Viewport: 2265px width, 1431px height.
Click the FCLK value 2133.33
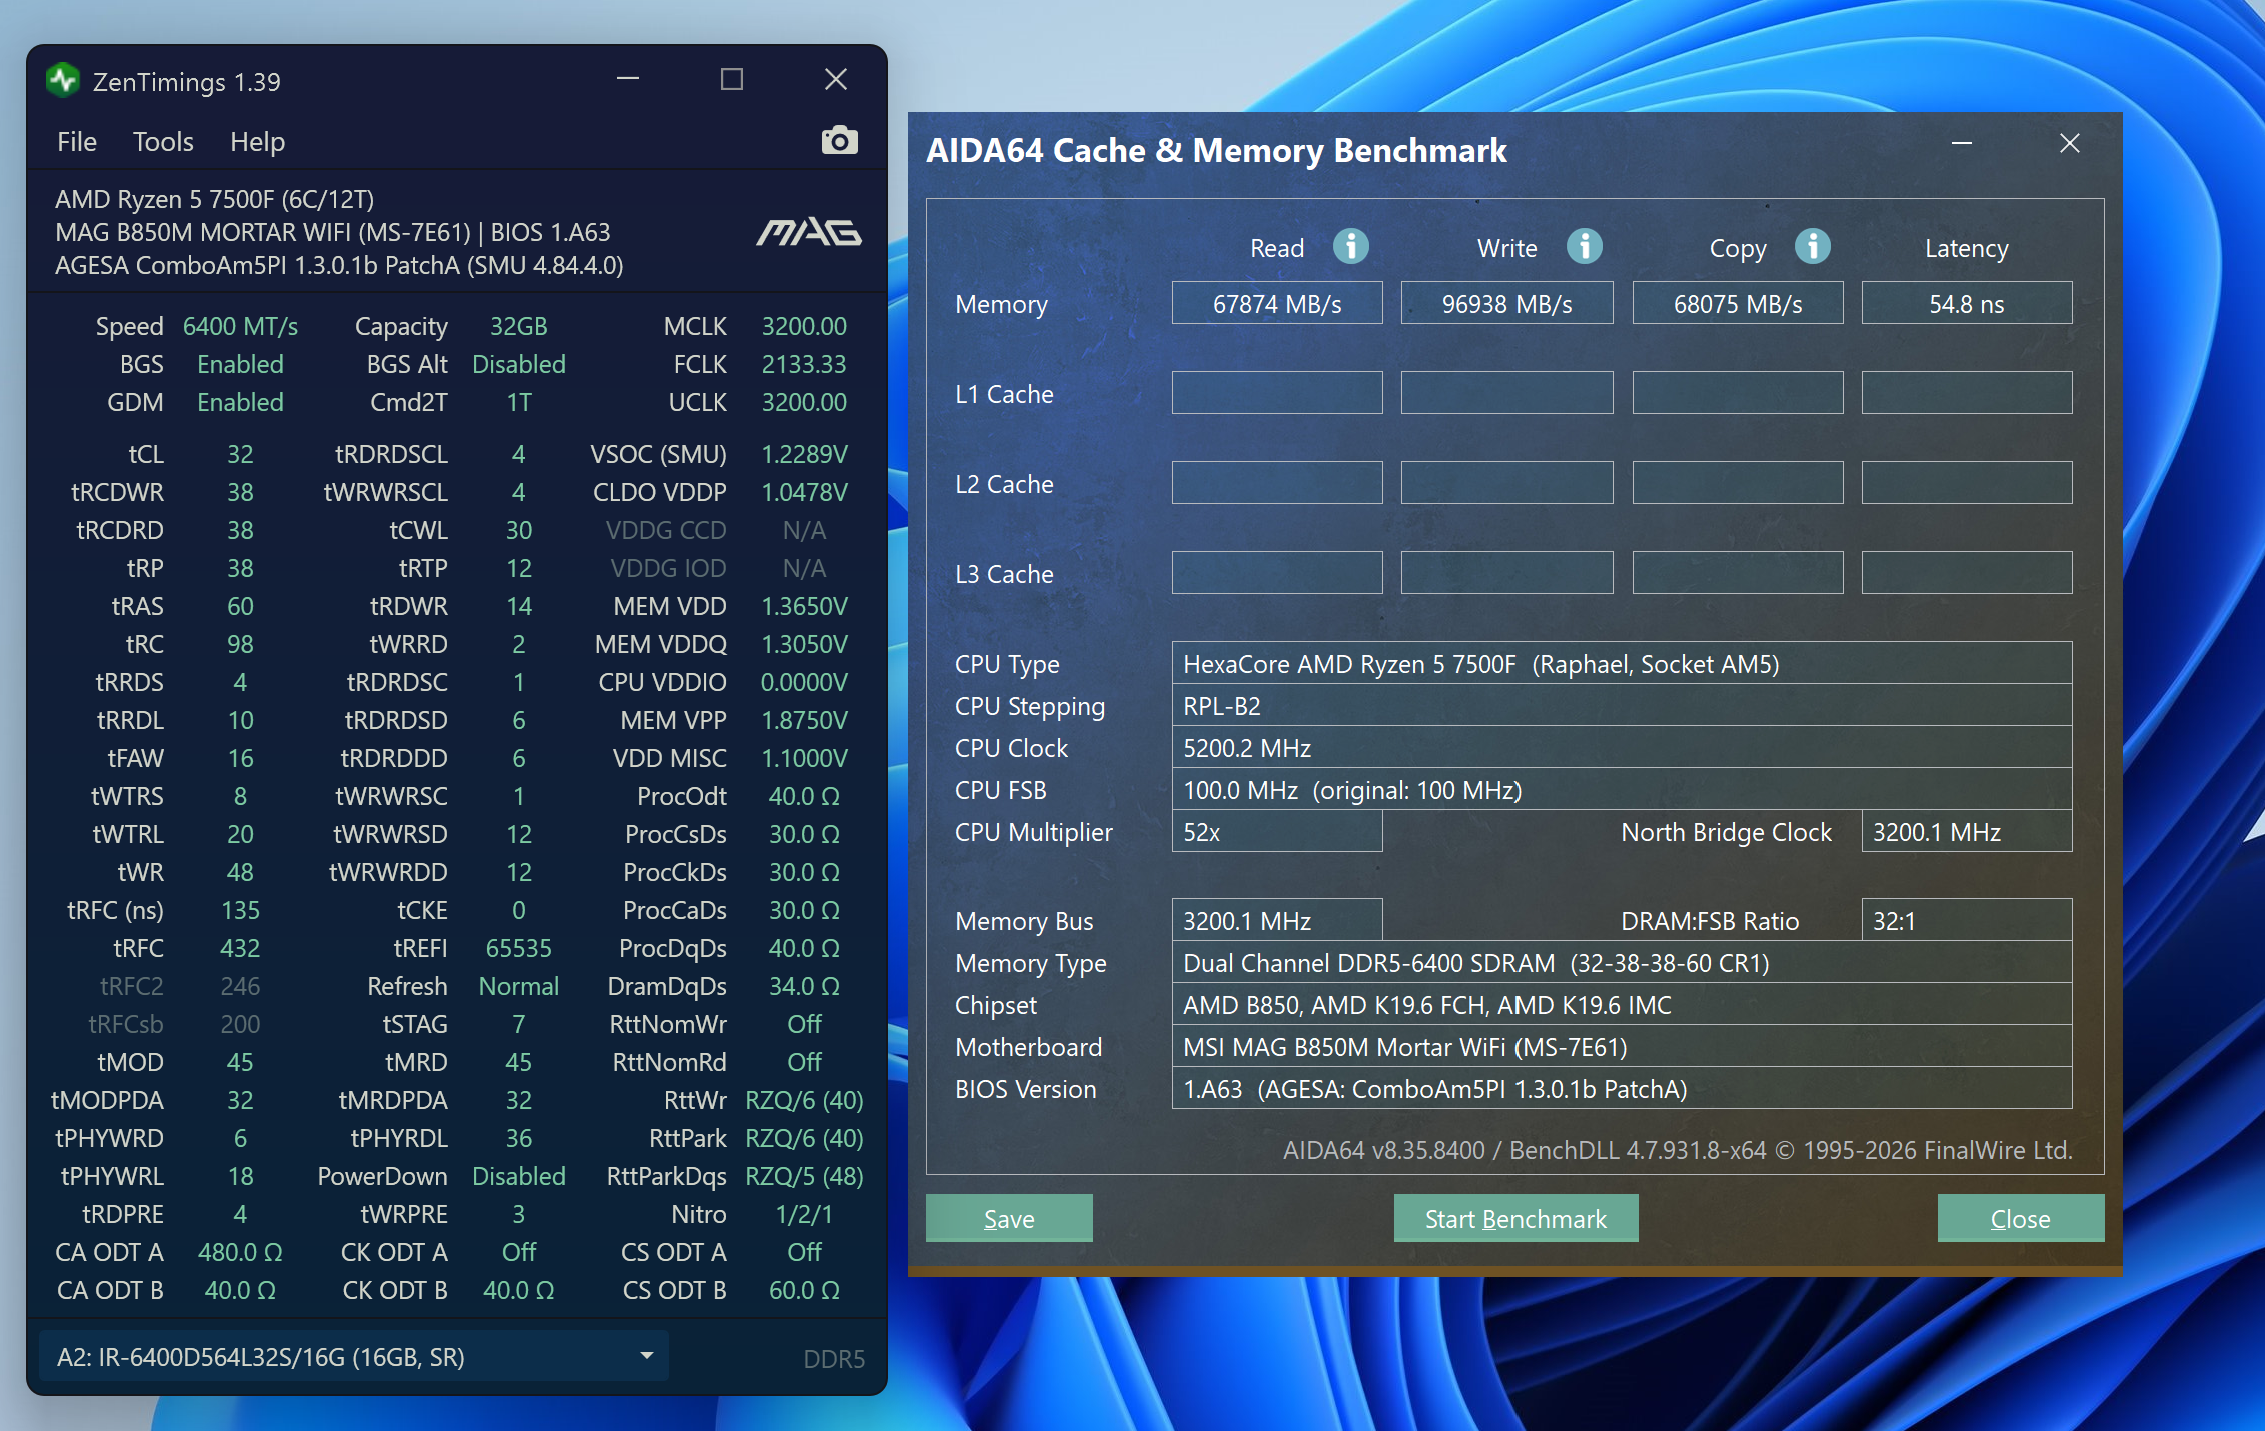point(804,365)
